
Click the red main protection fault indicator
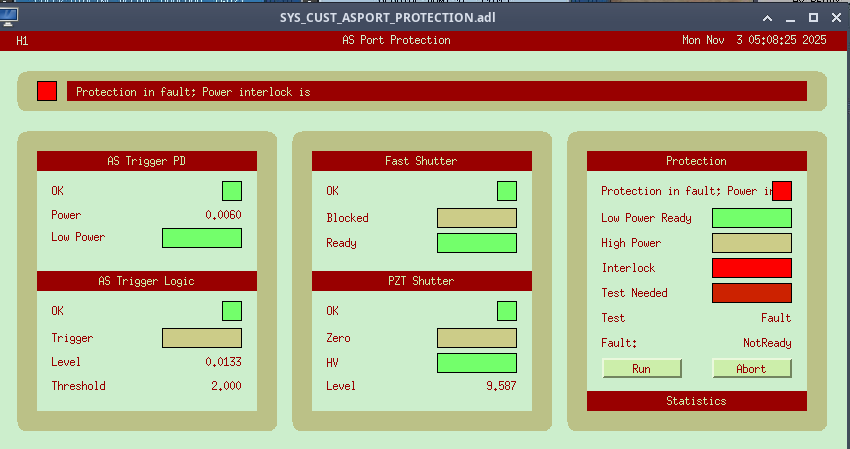(x=47, y=91)
